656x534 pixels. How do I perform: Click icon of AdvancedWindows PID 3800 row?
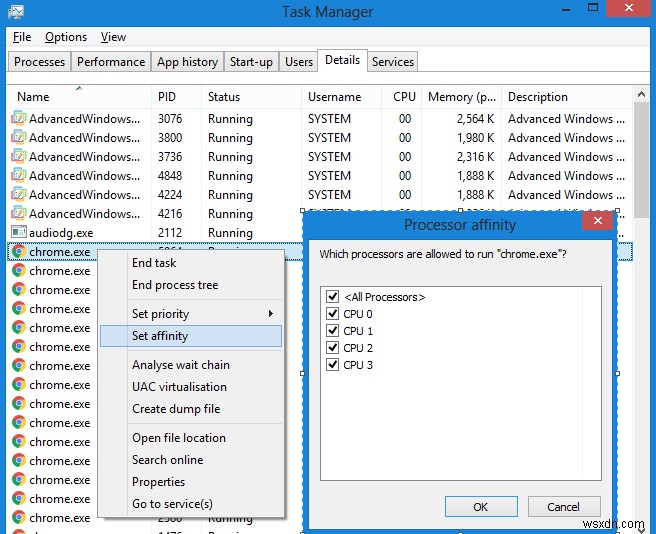18,137
